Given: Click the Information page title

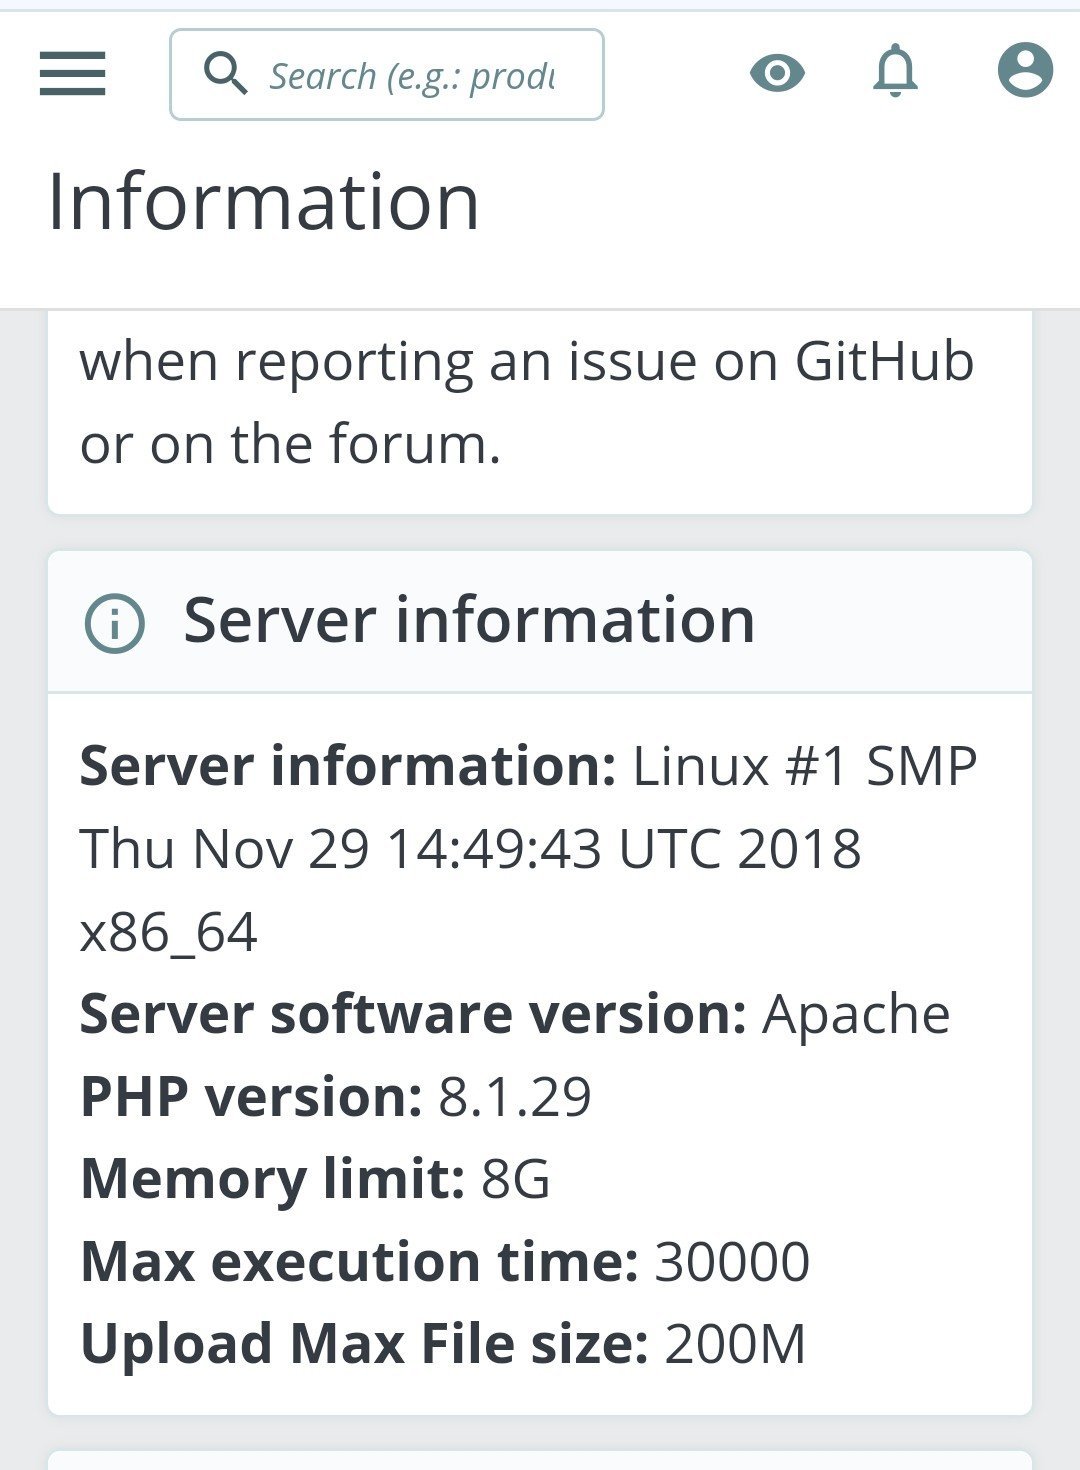Looking at the screenshot, I should (x=264, y=202).
